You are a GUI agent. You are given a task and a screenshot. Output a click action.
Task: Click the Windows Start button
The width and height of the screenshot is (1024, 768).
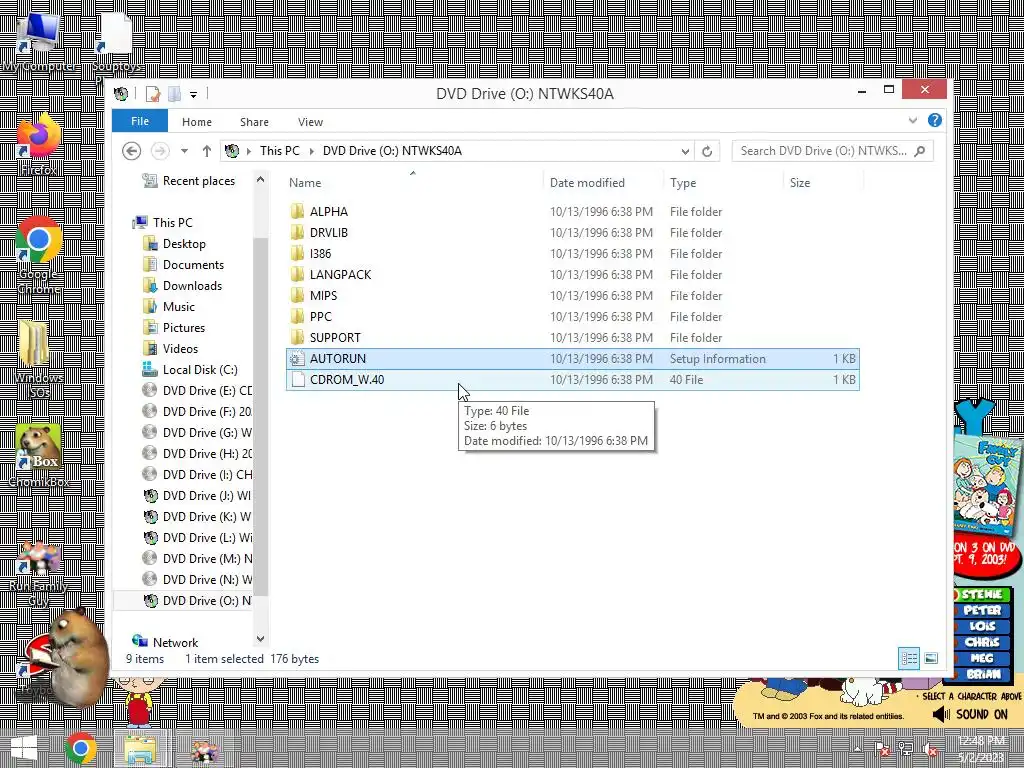point(24,748)
